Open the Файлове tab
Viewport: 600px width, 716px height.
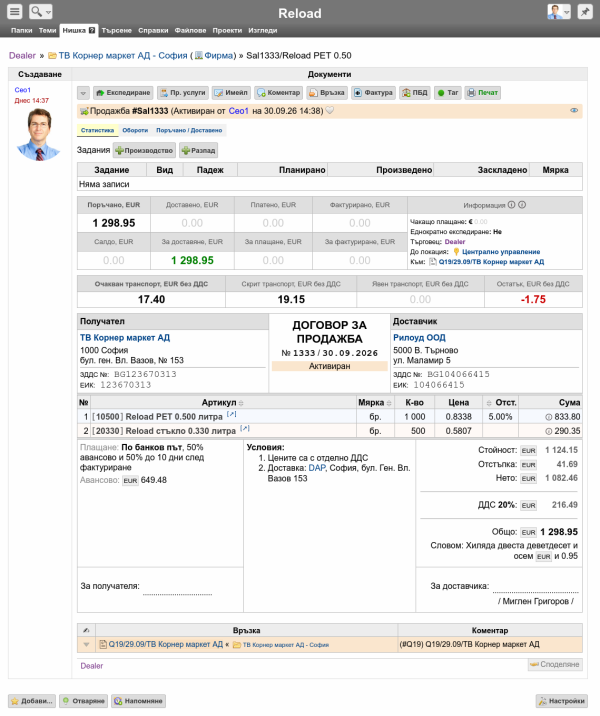click(x=190, y=30)
